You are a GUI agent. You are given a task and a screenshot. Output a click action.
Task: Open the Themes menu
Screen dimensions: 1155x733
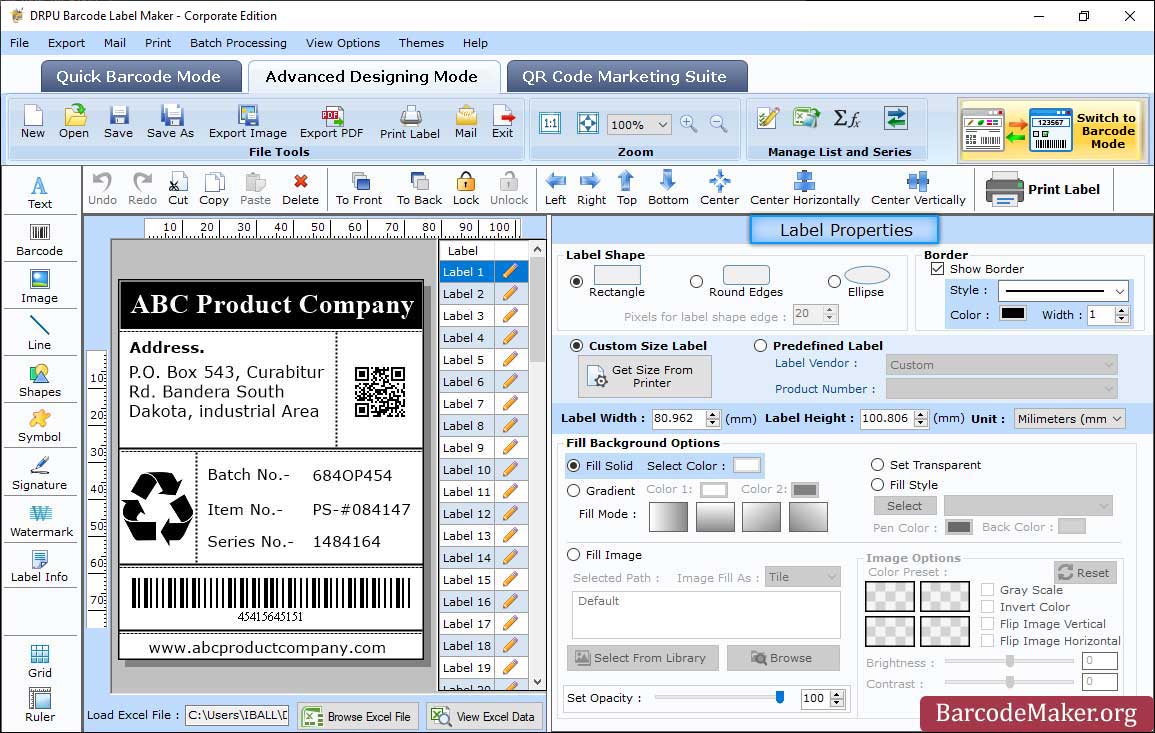421,43
